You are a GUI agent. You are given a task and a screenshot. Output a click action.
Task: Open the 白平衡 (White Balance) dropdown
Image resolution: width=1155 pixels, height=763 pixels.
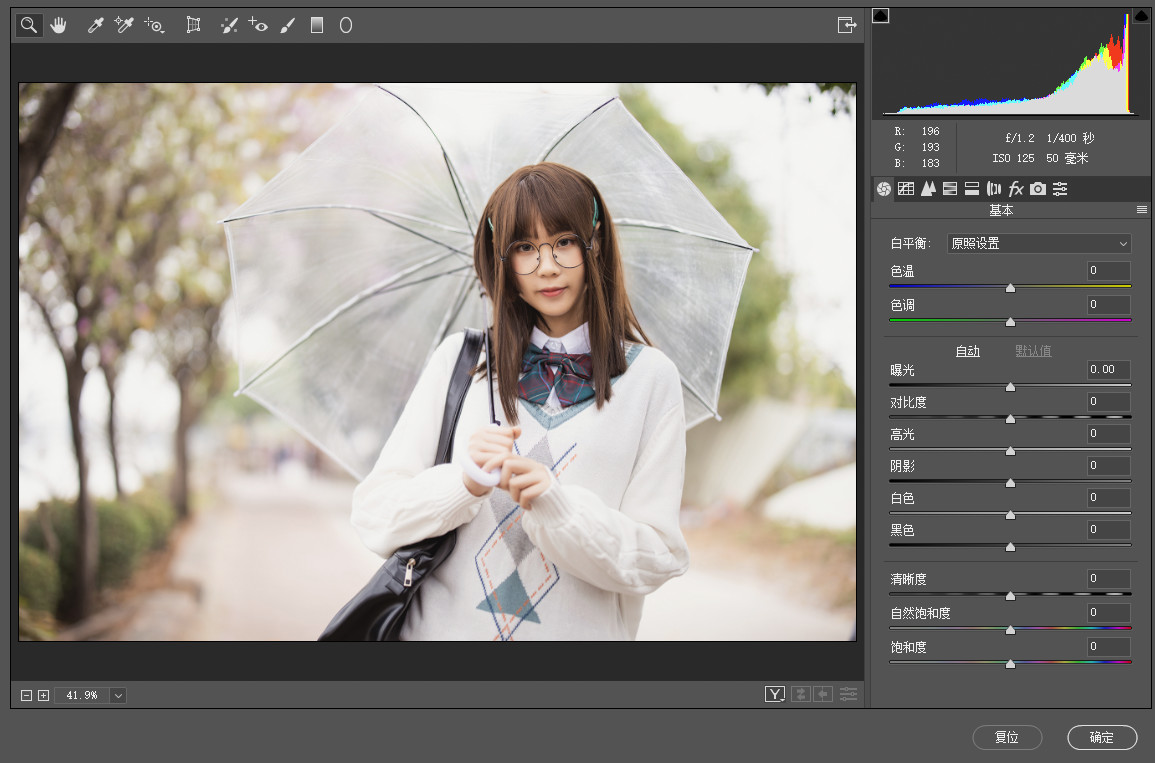point(1039,244)
